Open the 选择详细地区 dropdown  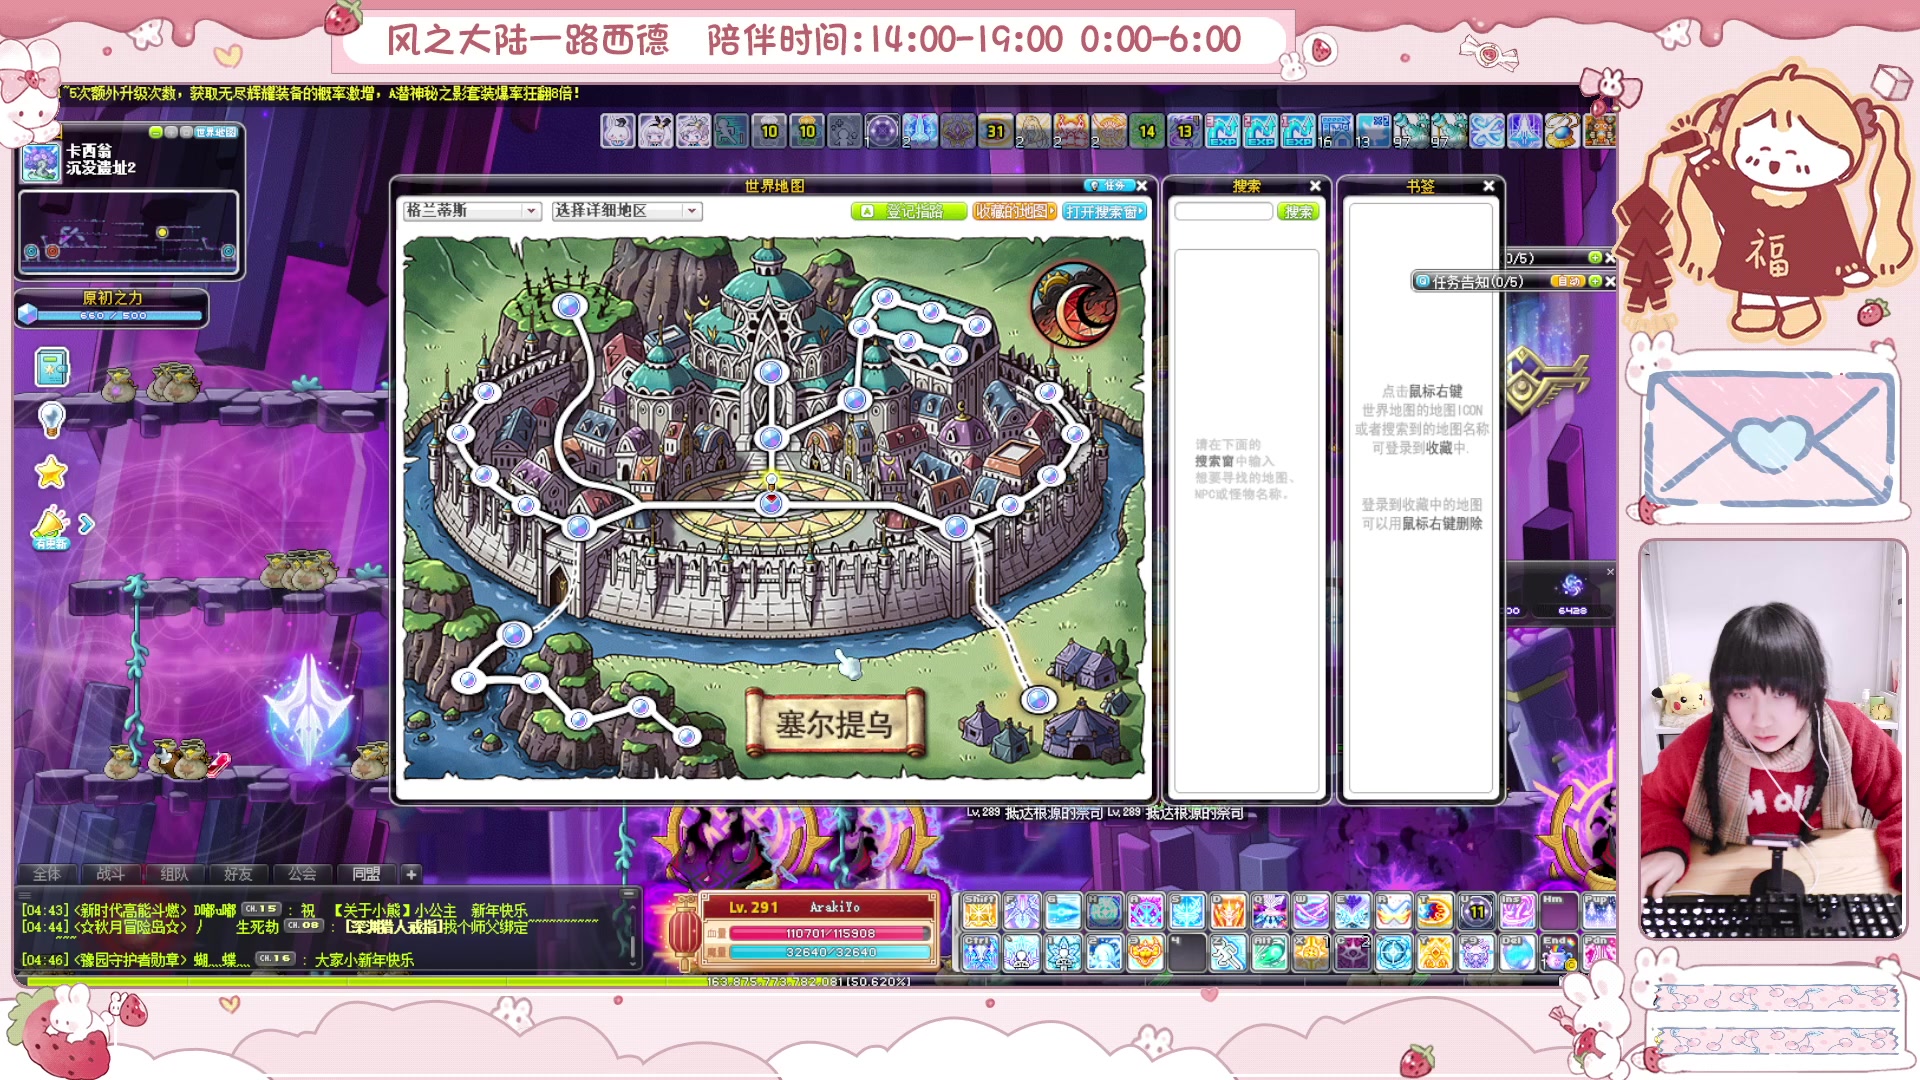pos(627,211)
